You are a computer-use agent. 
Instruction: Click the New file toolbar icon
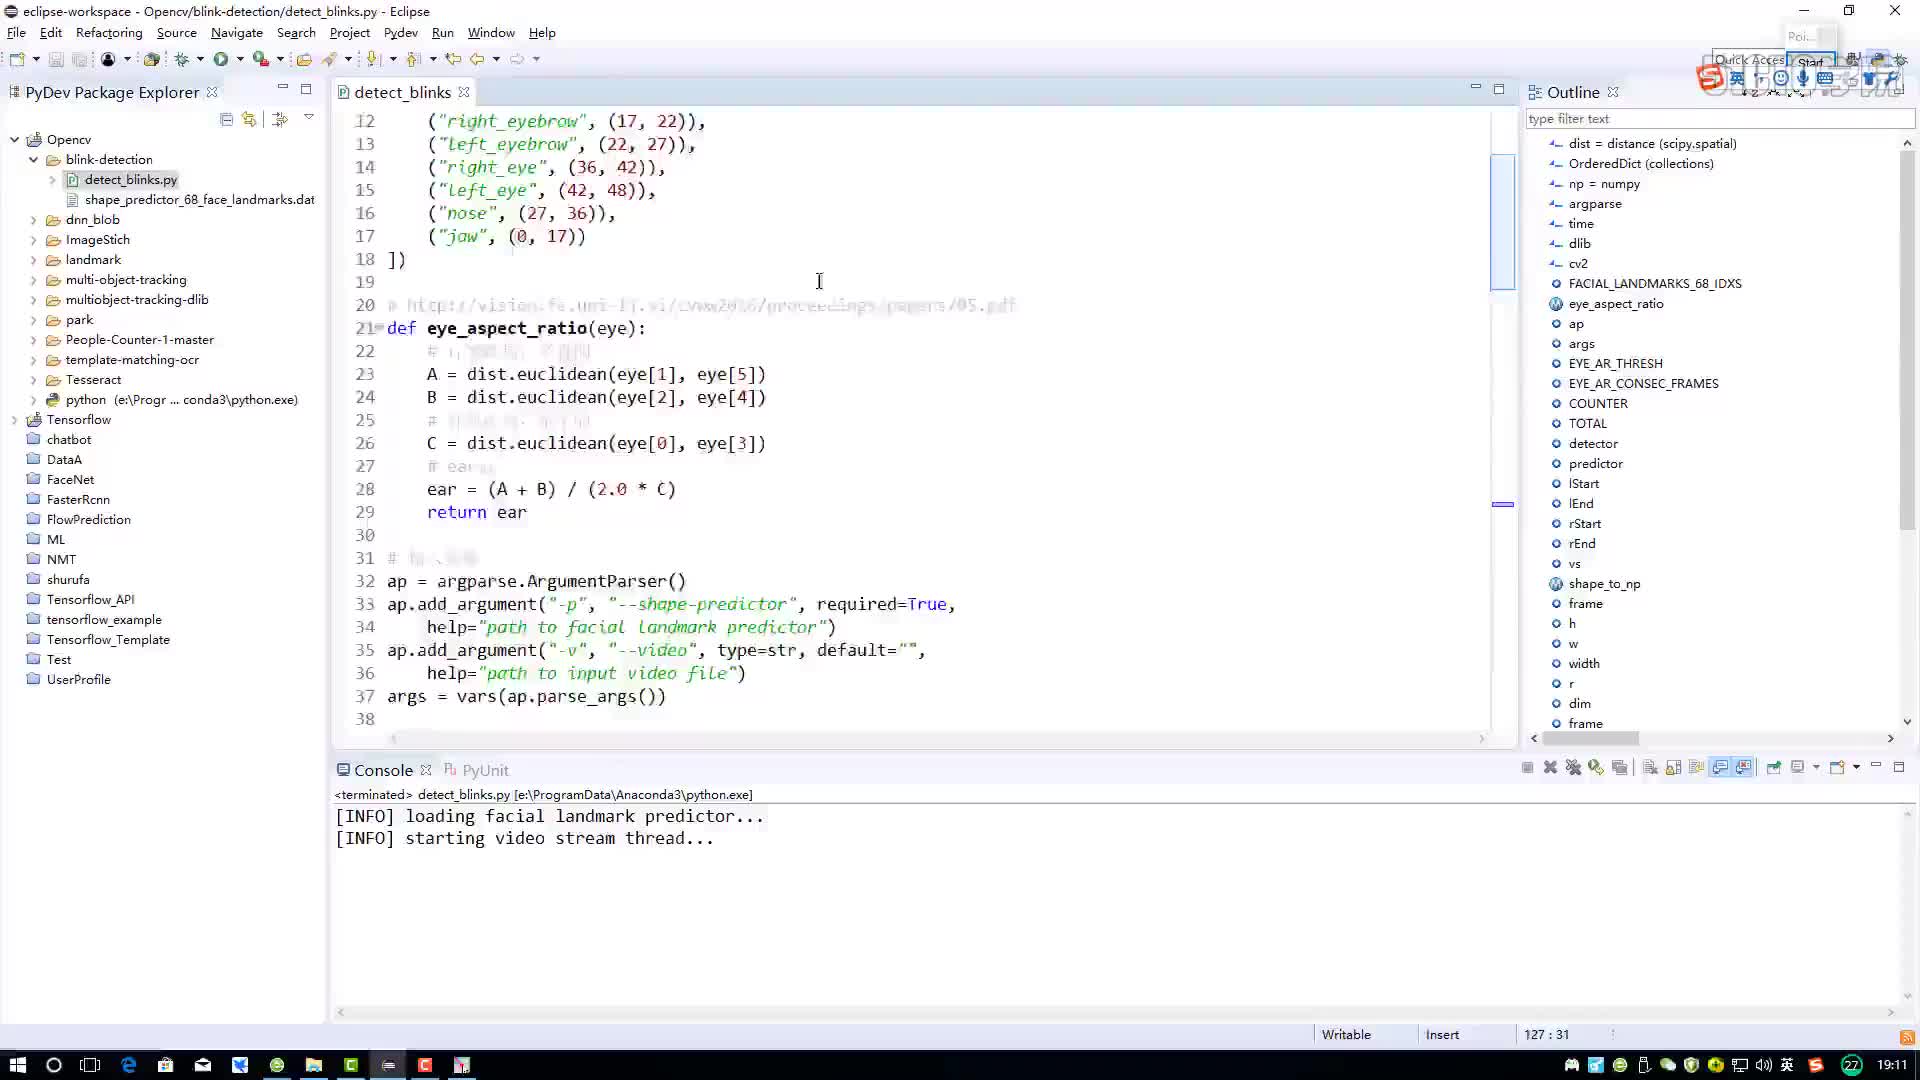17,59
